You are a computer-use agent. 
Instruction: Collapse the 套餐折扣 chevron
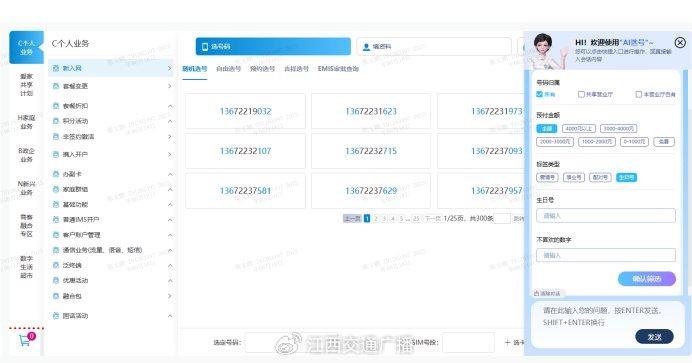point(170,106)
